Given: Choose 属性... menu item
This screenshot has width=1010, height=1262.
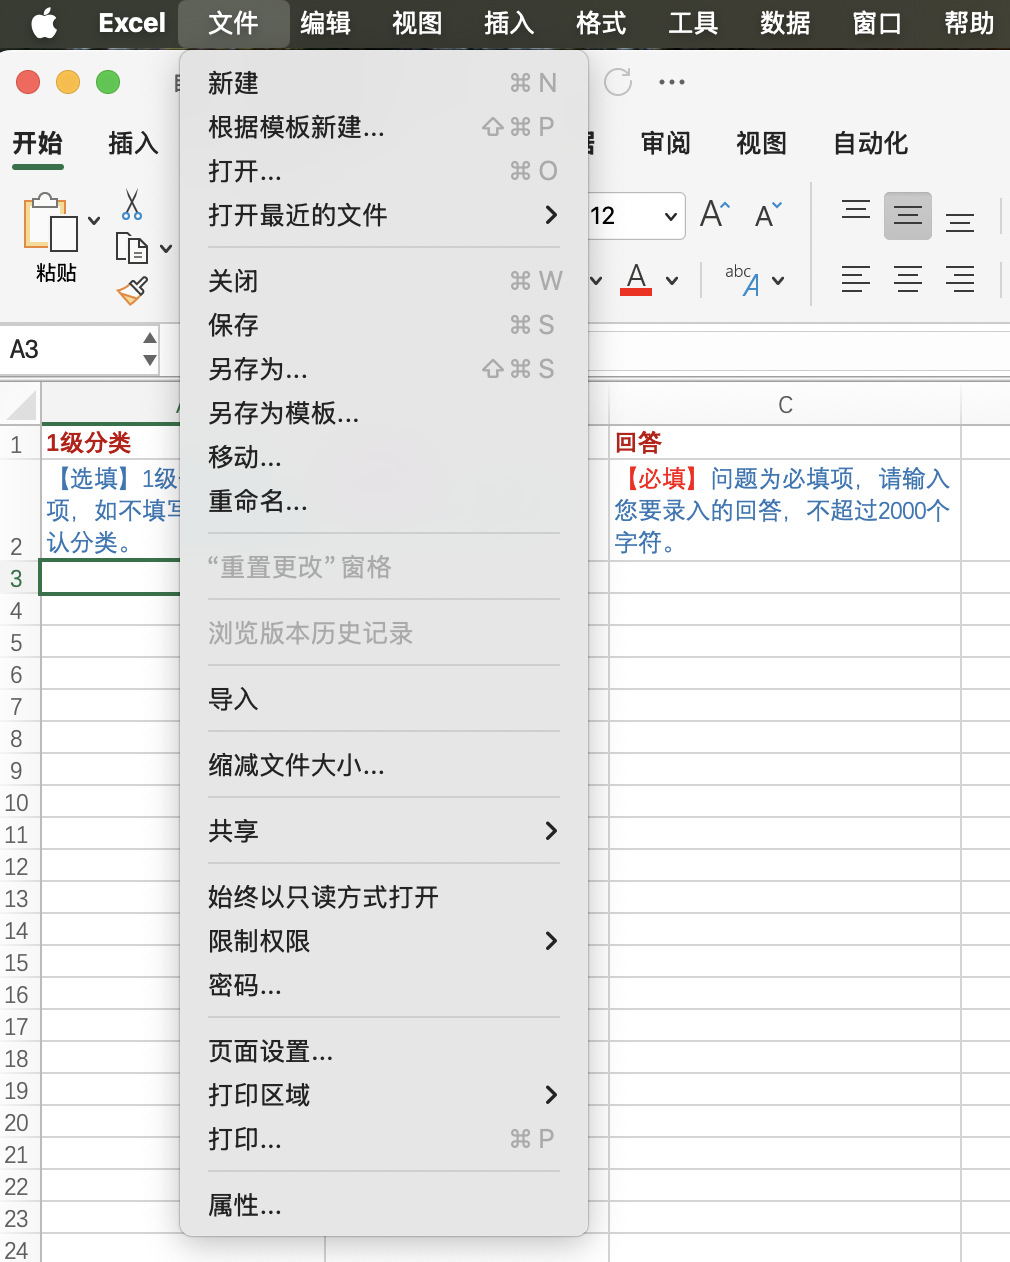Looking at the screenshot, I should [x=384, y=1205].
